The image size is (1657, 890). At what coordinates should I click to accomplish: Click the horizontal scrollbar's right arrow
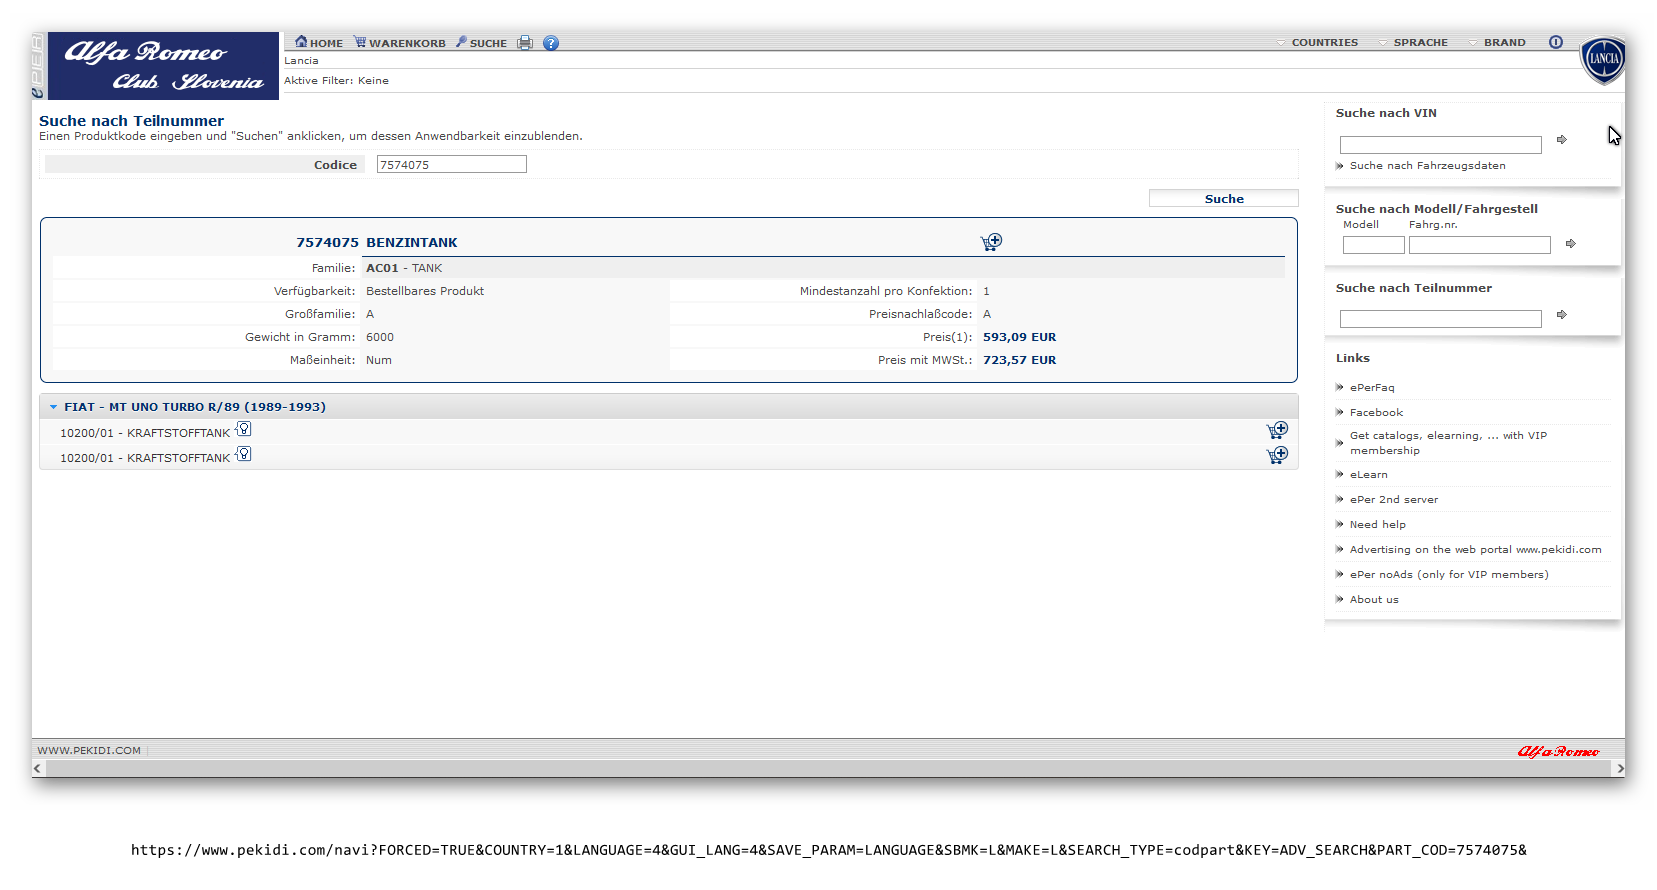tap(1619, 768)
